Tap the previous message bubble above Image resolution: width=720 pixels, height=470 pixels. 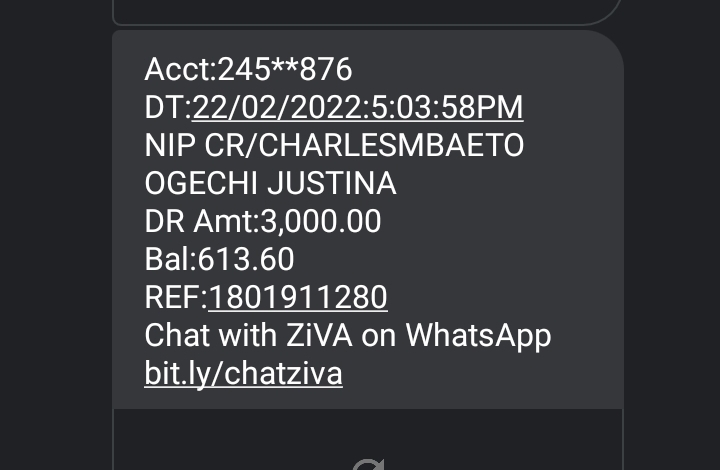click(368, 11)
